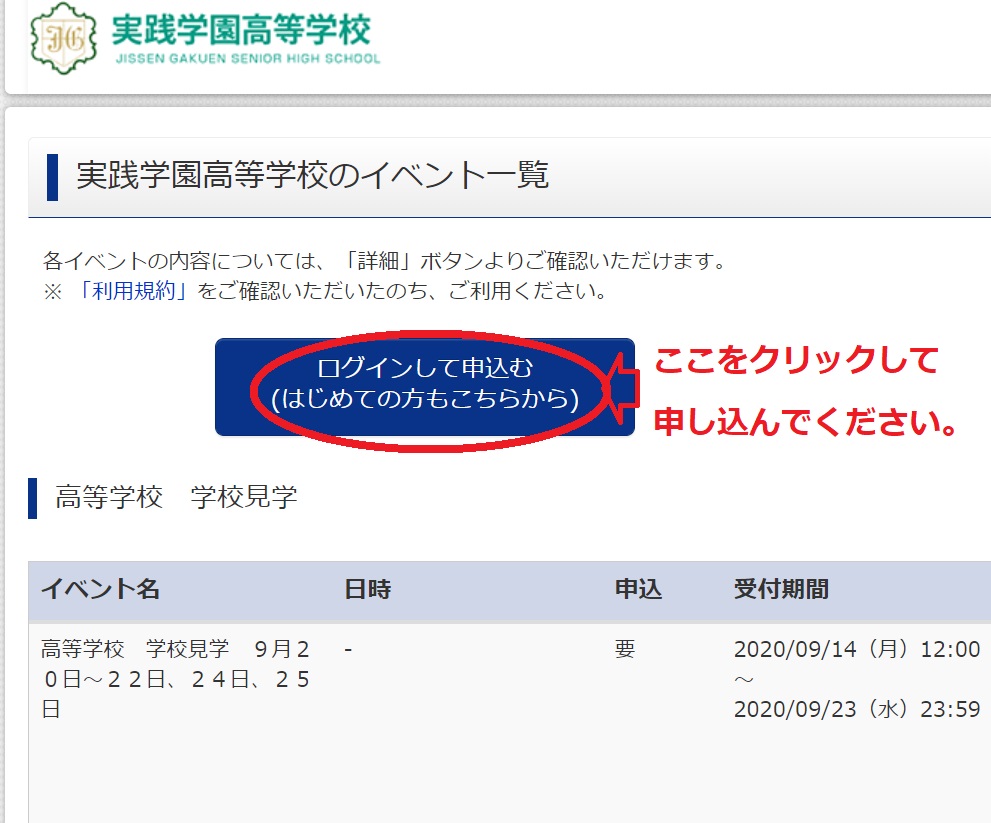
Task: Click the 実践学園高等学校のイベント一覧 page heading
Action: point(313,176)
